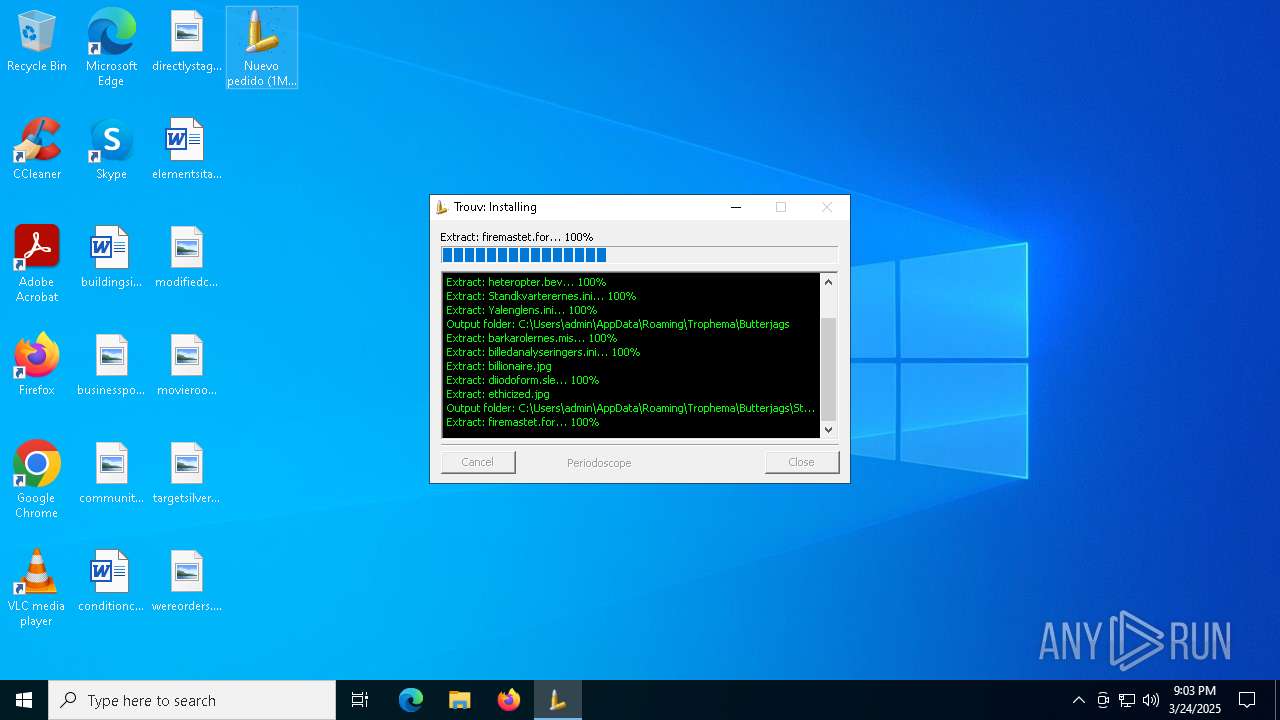Click the Trouv installer taskbar icon
The image size is (1280, 720).
558,700
